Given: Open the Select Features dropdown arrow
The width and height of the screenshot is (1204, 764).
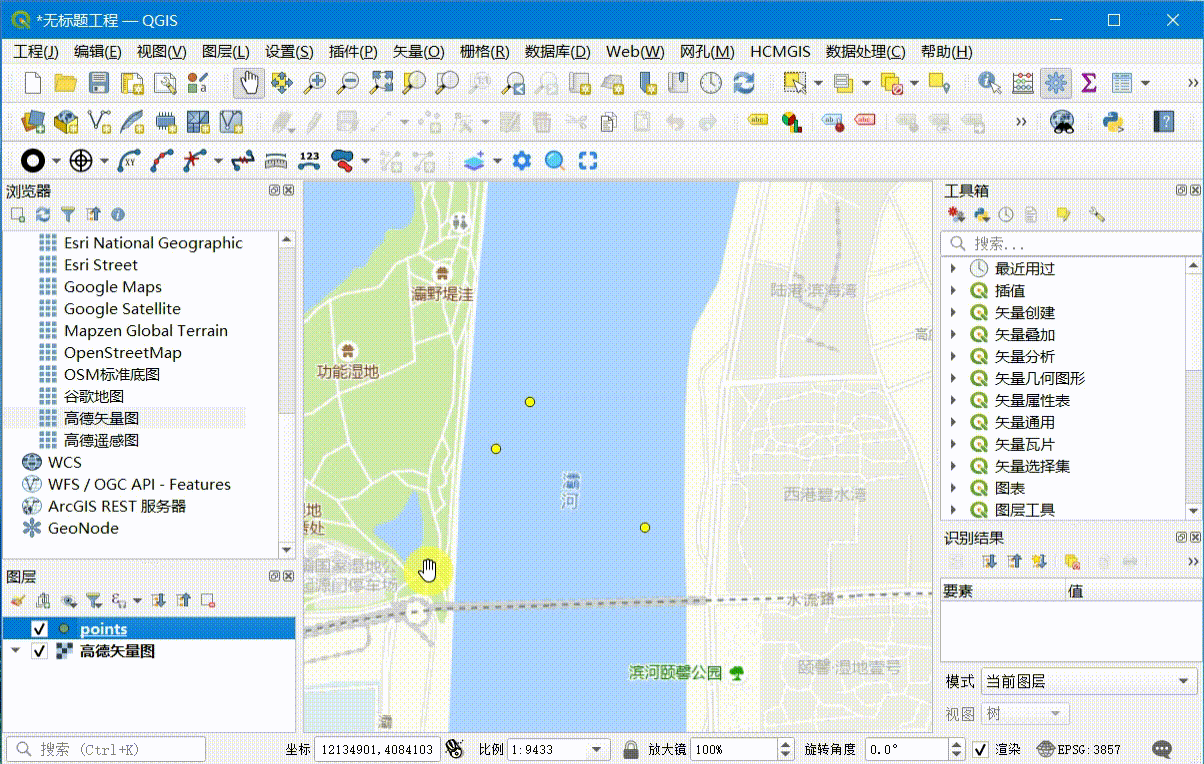Looking at the screenshot, I should [x=818, y=83].
